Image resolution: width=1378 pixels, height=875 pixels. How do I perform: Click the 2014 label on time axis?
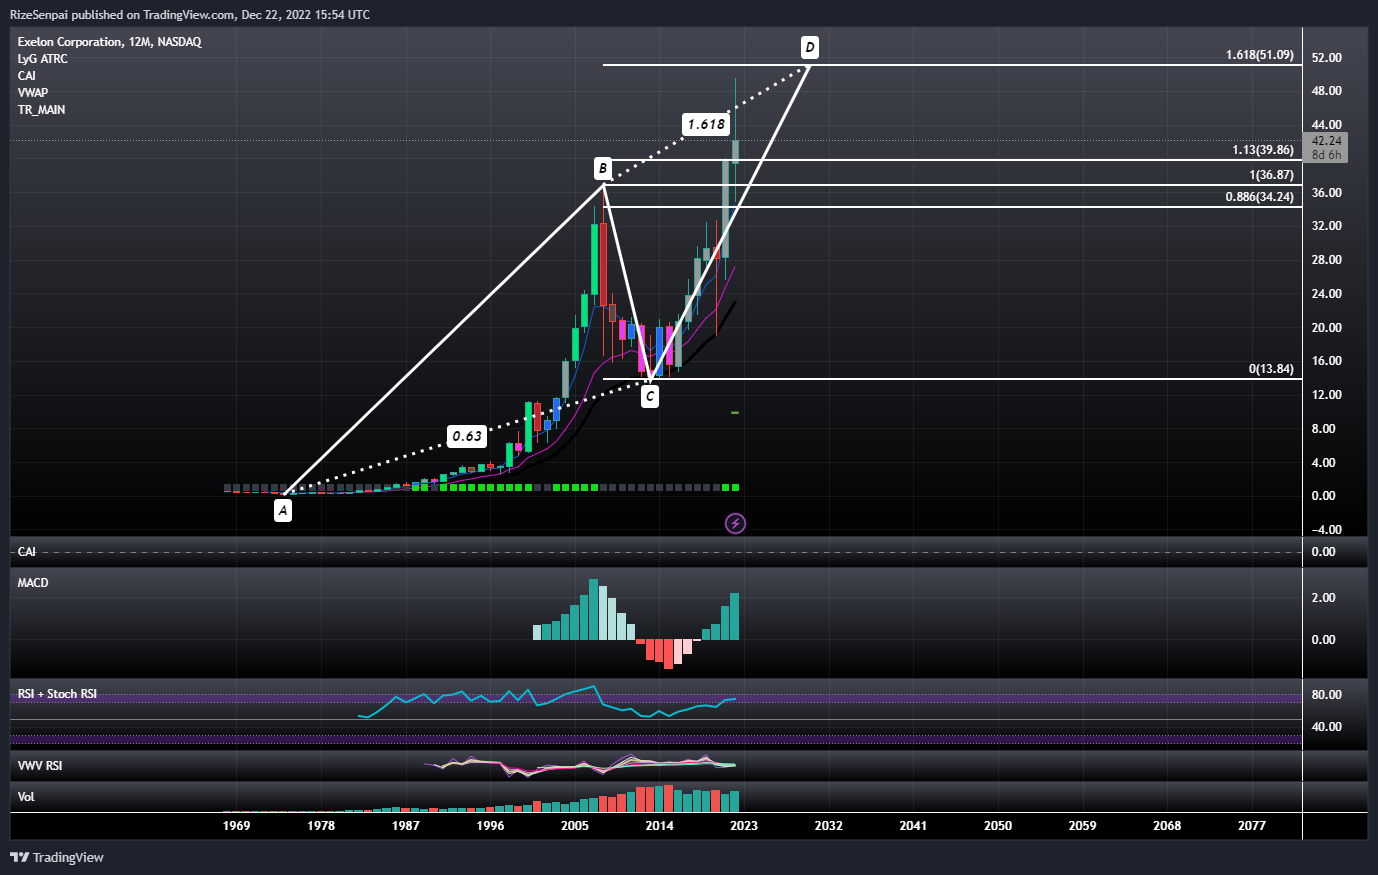pyautogui.click(x=659, y=826)
